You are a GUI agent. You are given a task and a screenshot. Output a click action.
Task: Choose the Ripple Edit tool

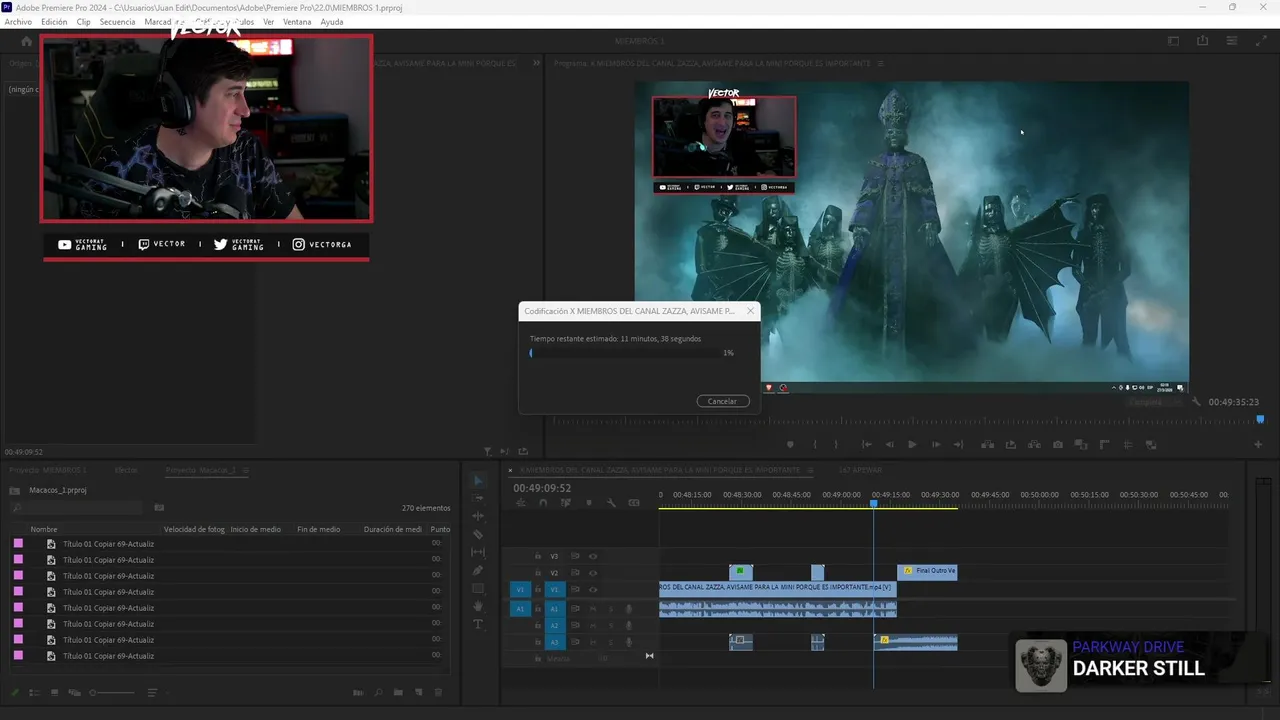(478, 516)
